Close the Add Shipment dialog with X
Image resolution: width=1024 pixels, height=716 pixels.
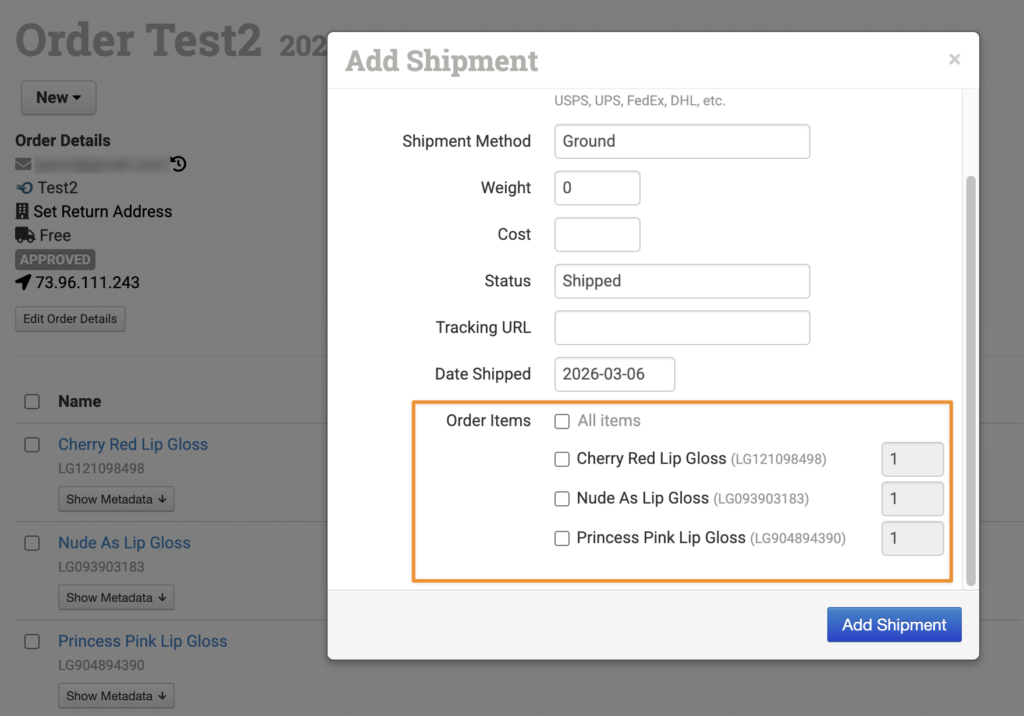[954, 60]
